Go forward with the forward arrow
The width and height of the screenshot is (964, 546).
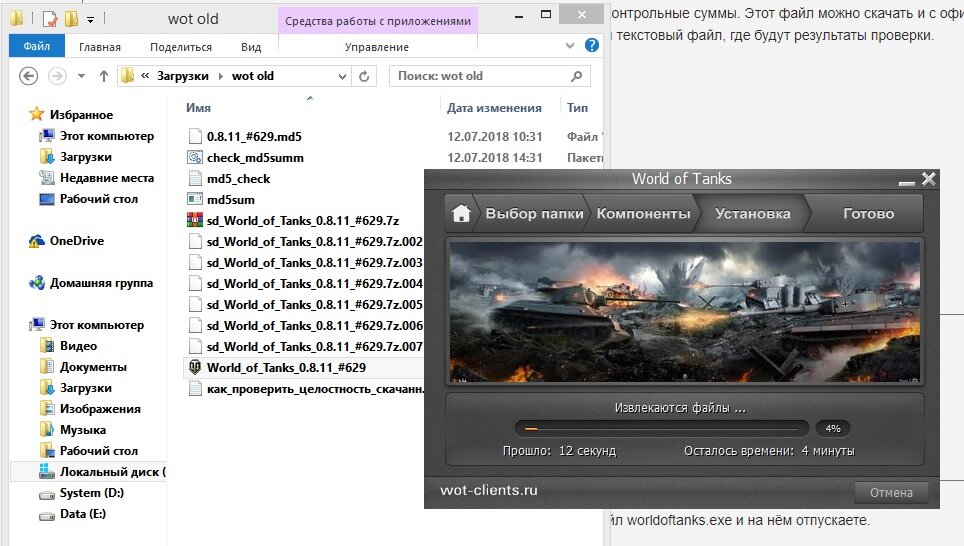click(57, 76)
